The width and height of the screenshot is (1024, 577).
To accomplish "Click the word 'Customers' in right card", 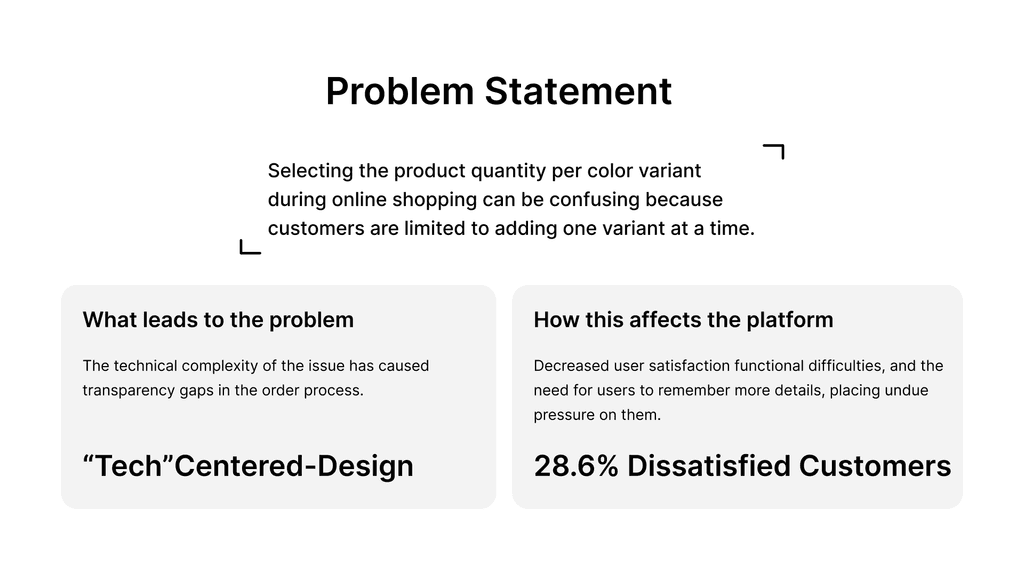I will tap(875, 466).
